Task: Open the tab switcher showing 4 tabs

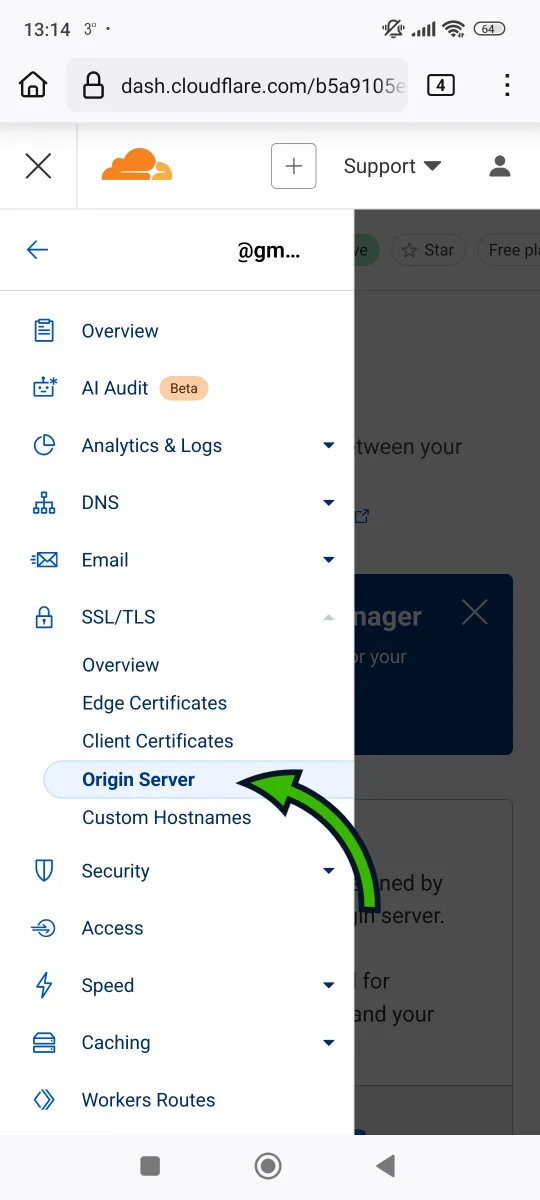Action: pos(441,85)
